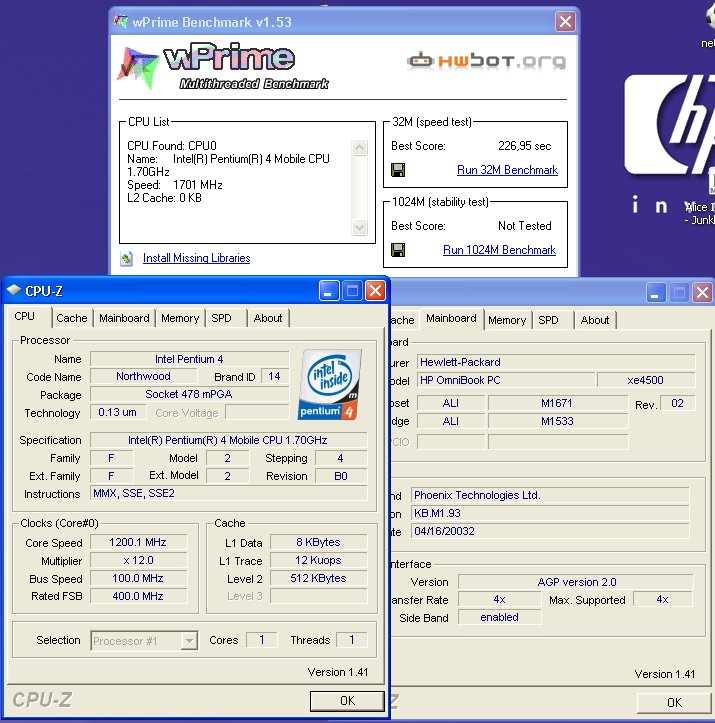
Task: Click the Rated FSB value 400.0 MHz
Action: tap(138, 596)
